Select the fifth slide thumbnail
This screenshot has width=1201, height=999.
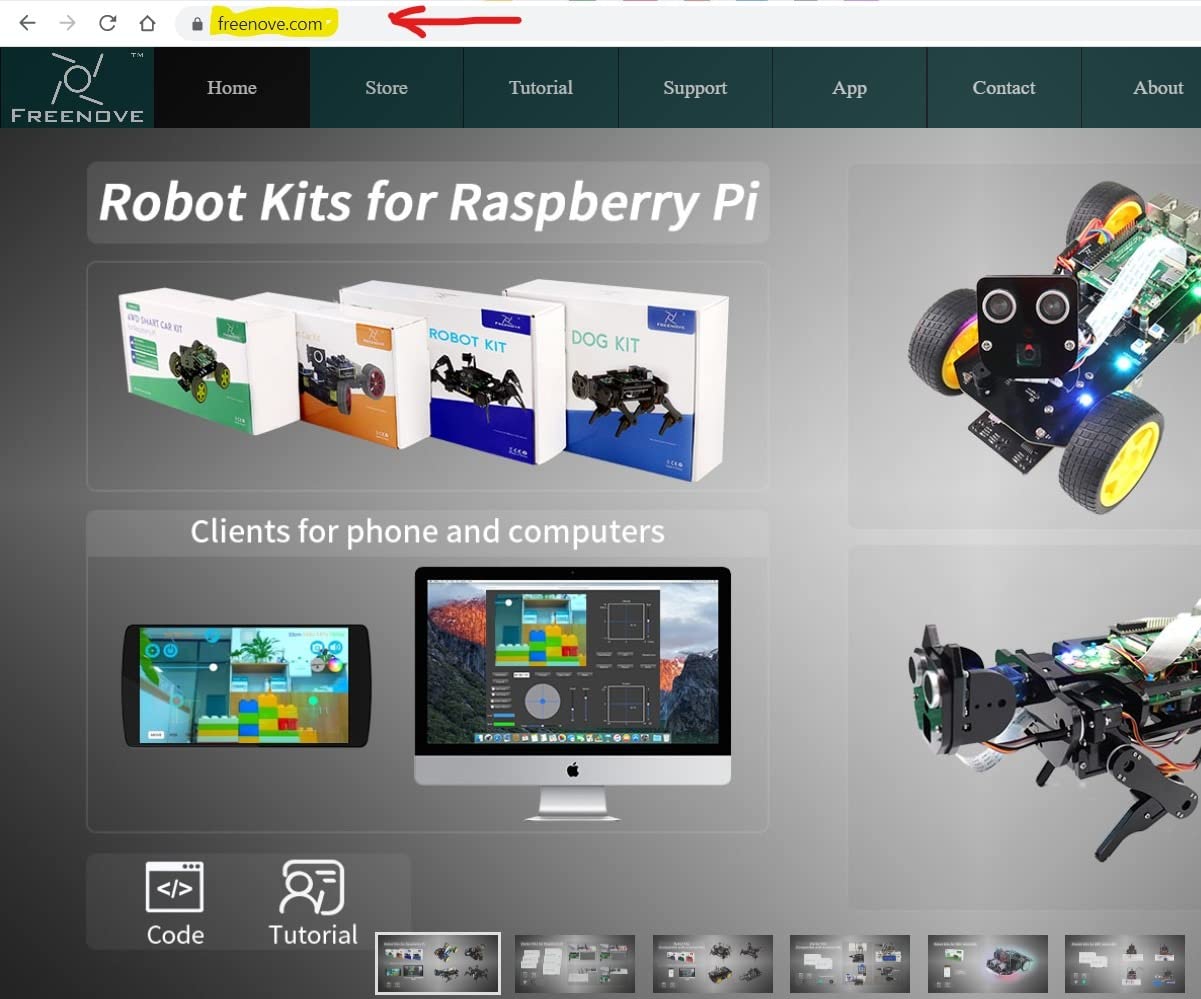pos(988,964)
